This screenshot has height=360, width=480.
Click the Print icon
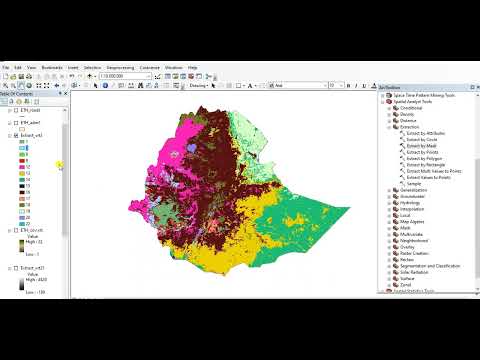point(29,76)
